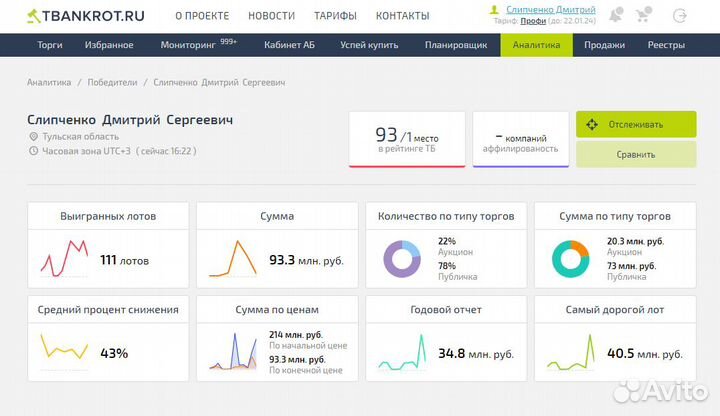
Task: Click the TBANKROT.RU logo
Action: [x=86, y=16]
